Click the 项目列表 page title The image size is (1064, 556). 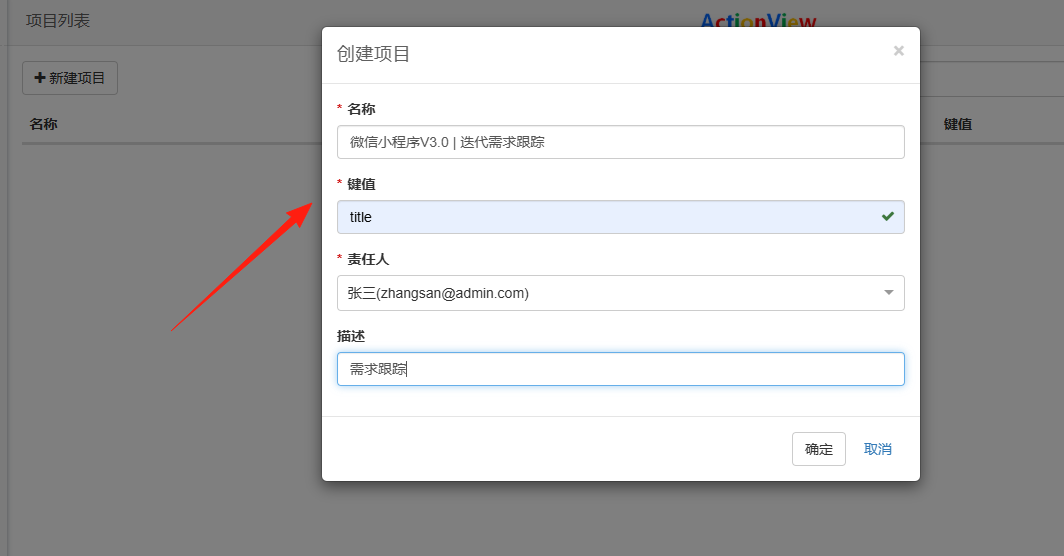(58, 21)
